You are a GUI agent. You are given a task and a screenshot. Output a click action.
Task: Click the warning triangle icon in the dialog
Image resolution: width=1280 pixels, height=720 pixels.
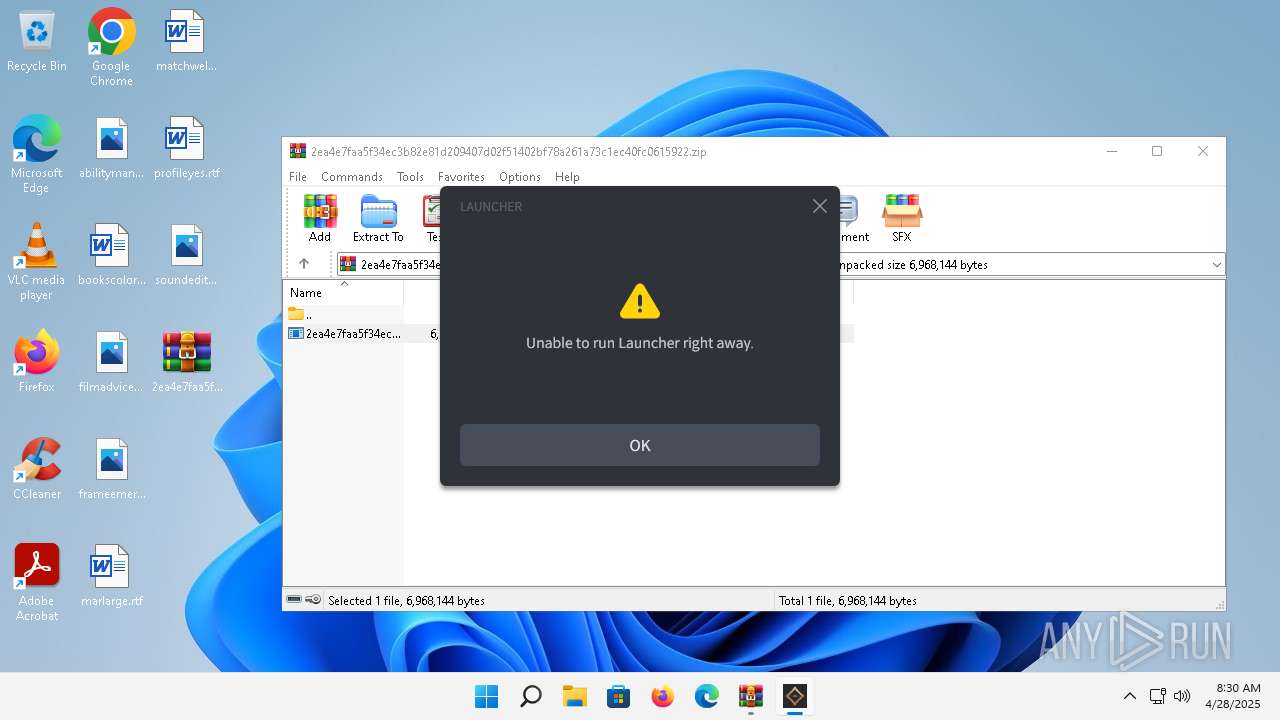click(640, 301)
